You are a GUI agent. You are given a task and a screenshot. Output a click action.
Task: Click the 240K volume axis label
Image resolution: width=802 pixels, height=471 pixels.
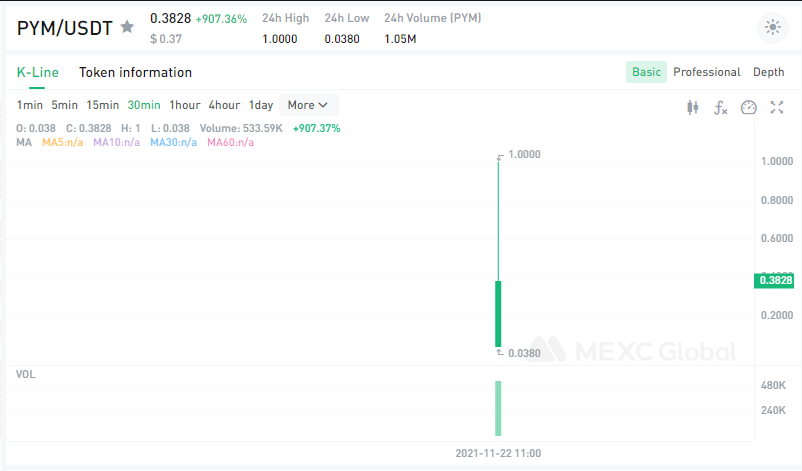click(x=773, y=410)
